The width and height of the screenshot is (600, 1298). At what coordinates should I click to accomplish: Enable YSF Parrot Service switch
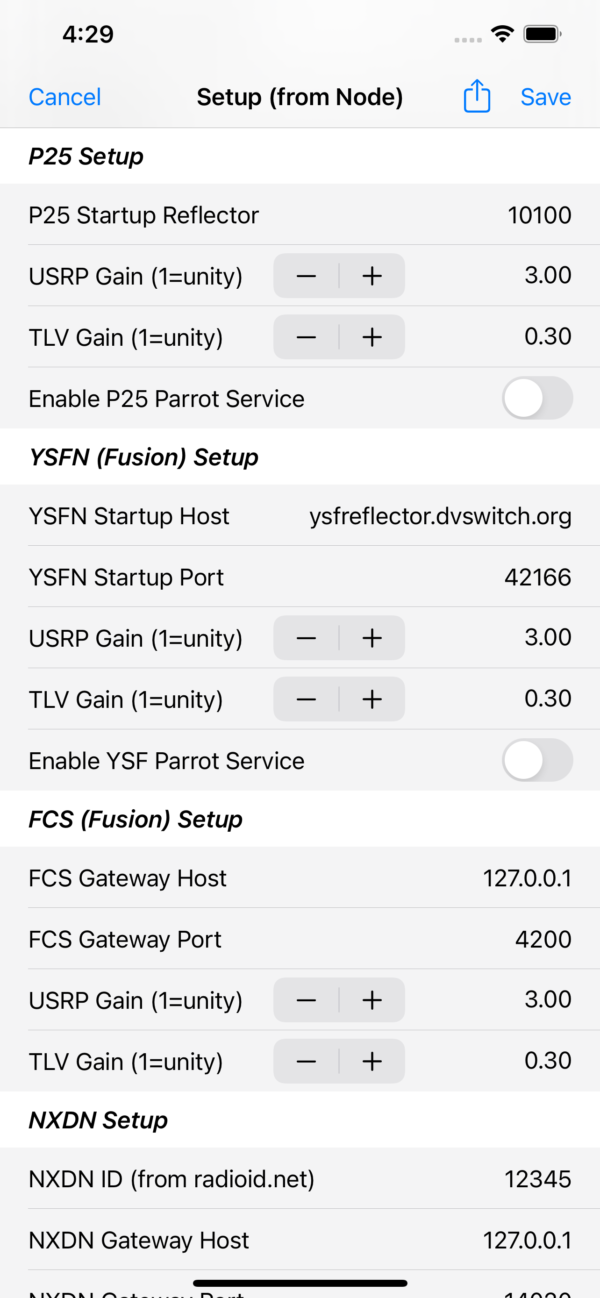click(x=537, y=760)
